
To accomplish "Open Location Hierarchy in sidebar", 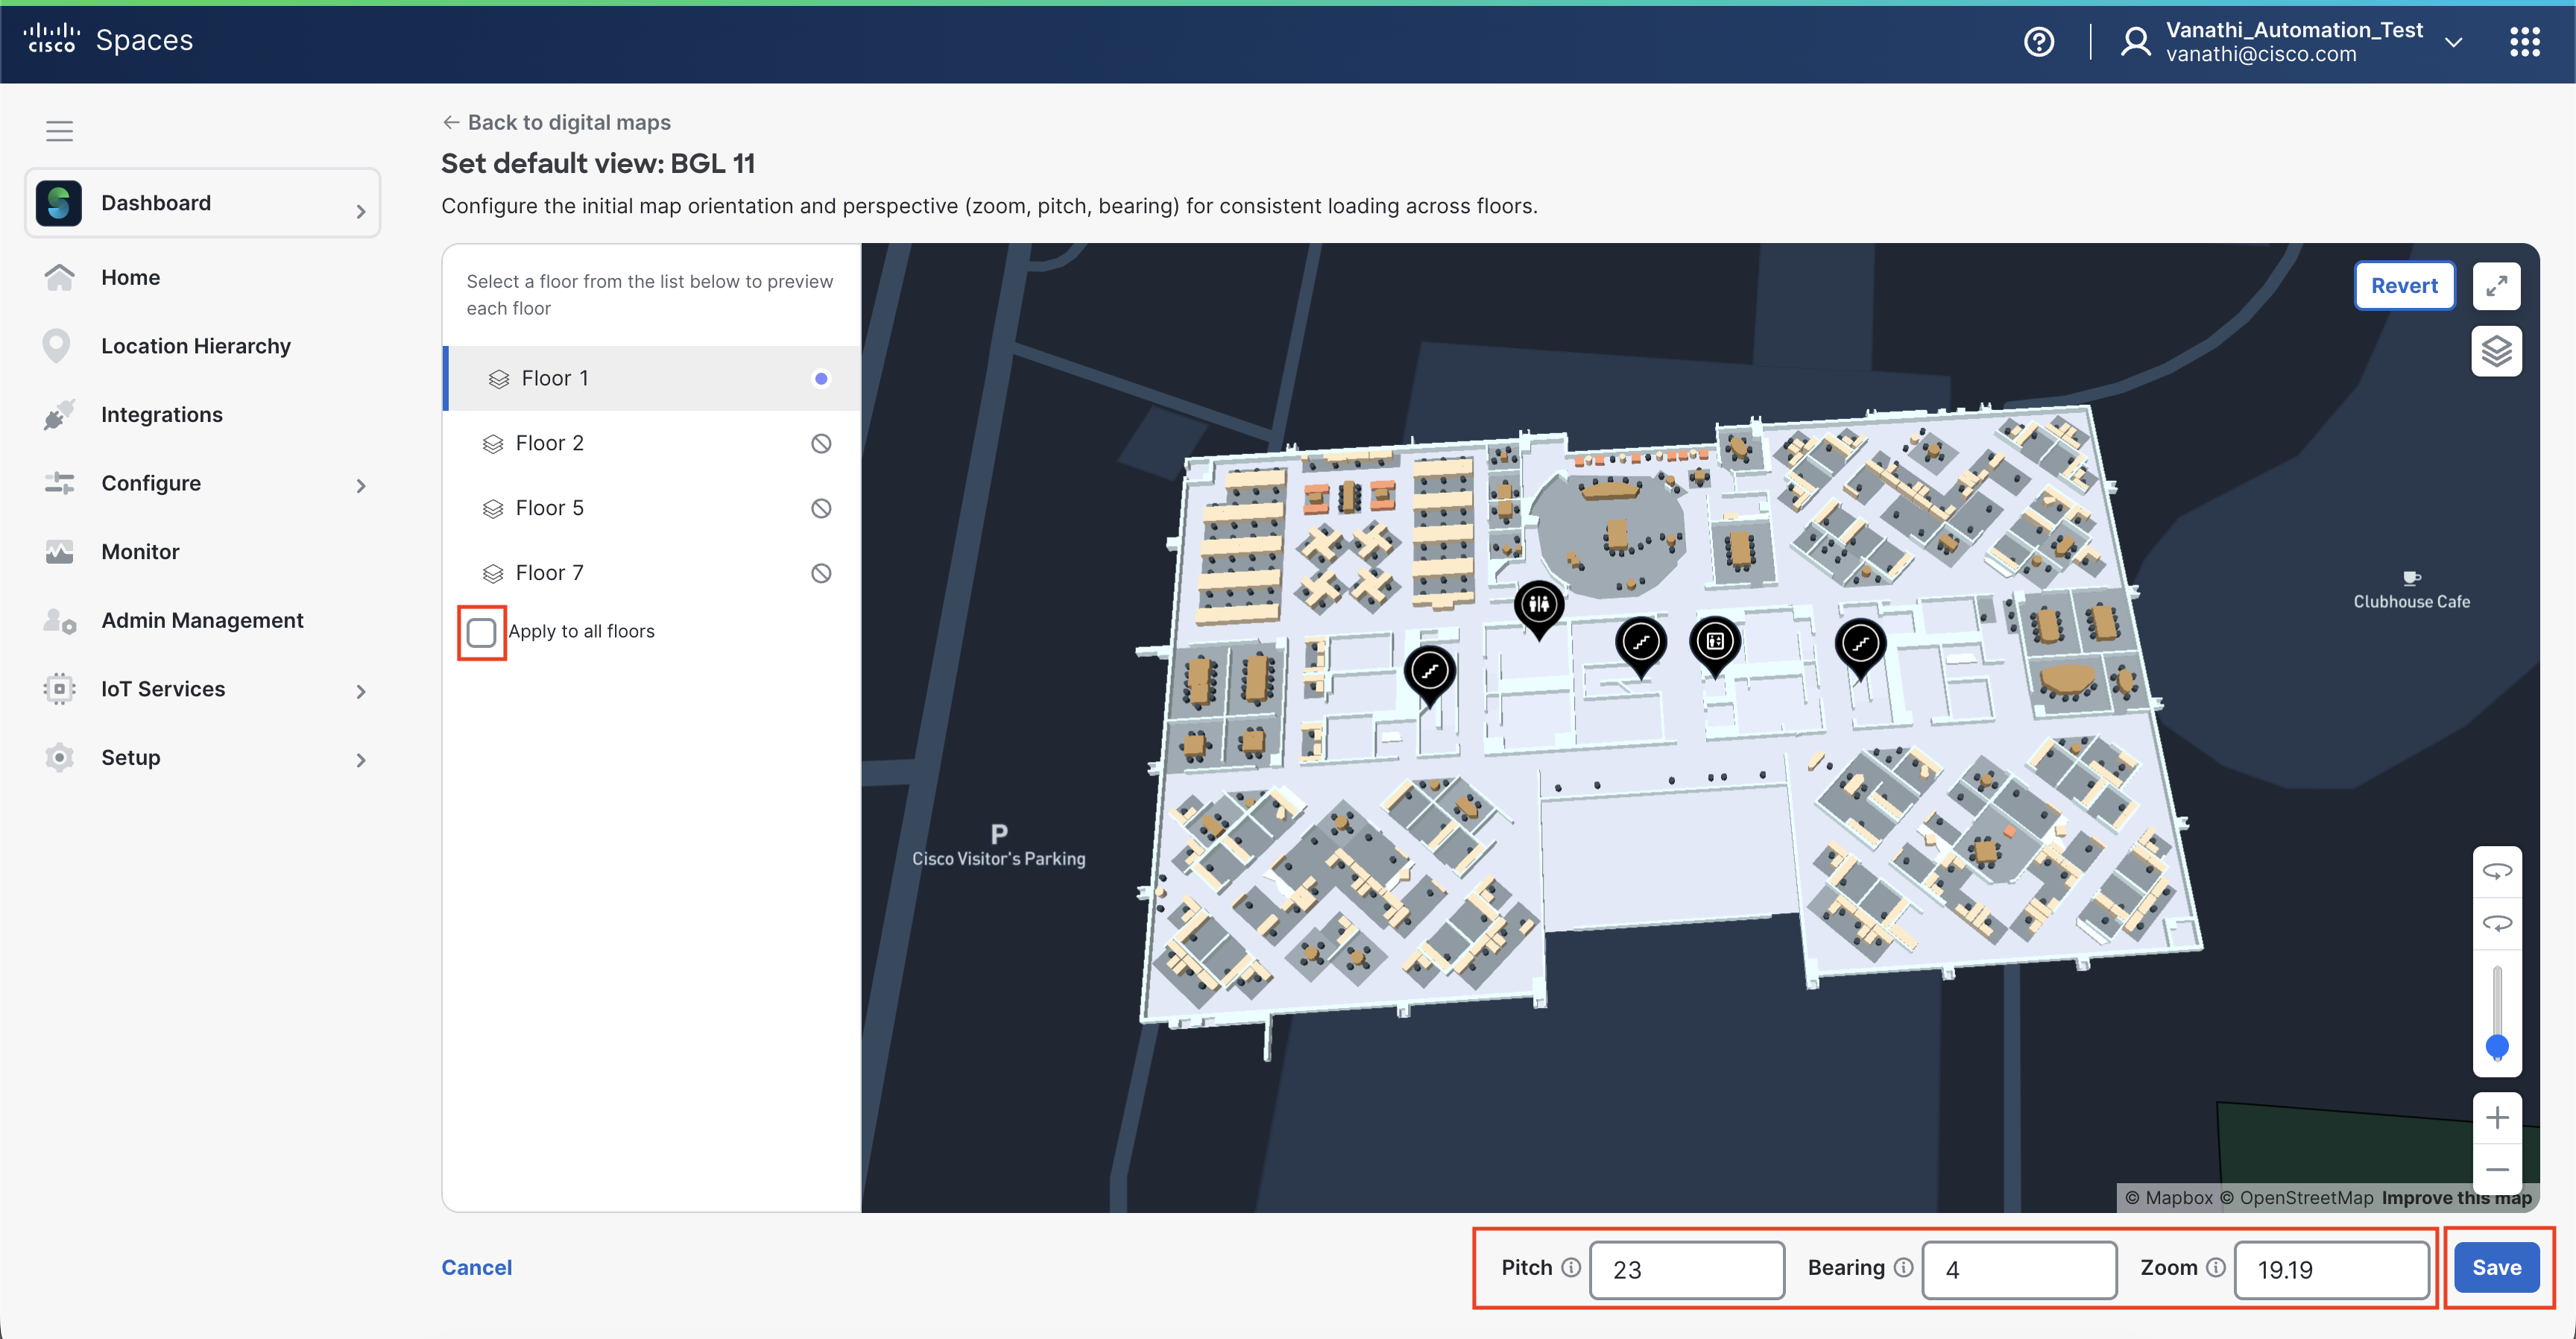I will [195, 346].
